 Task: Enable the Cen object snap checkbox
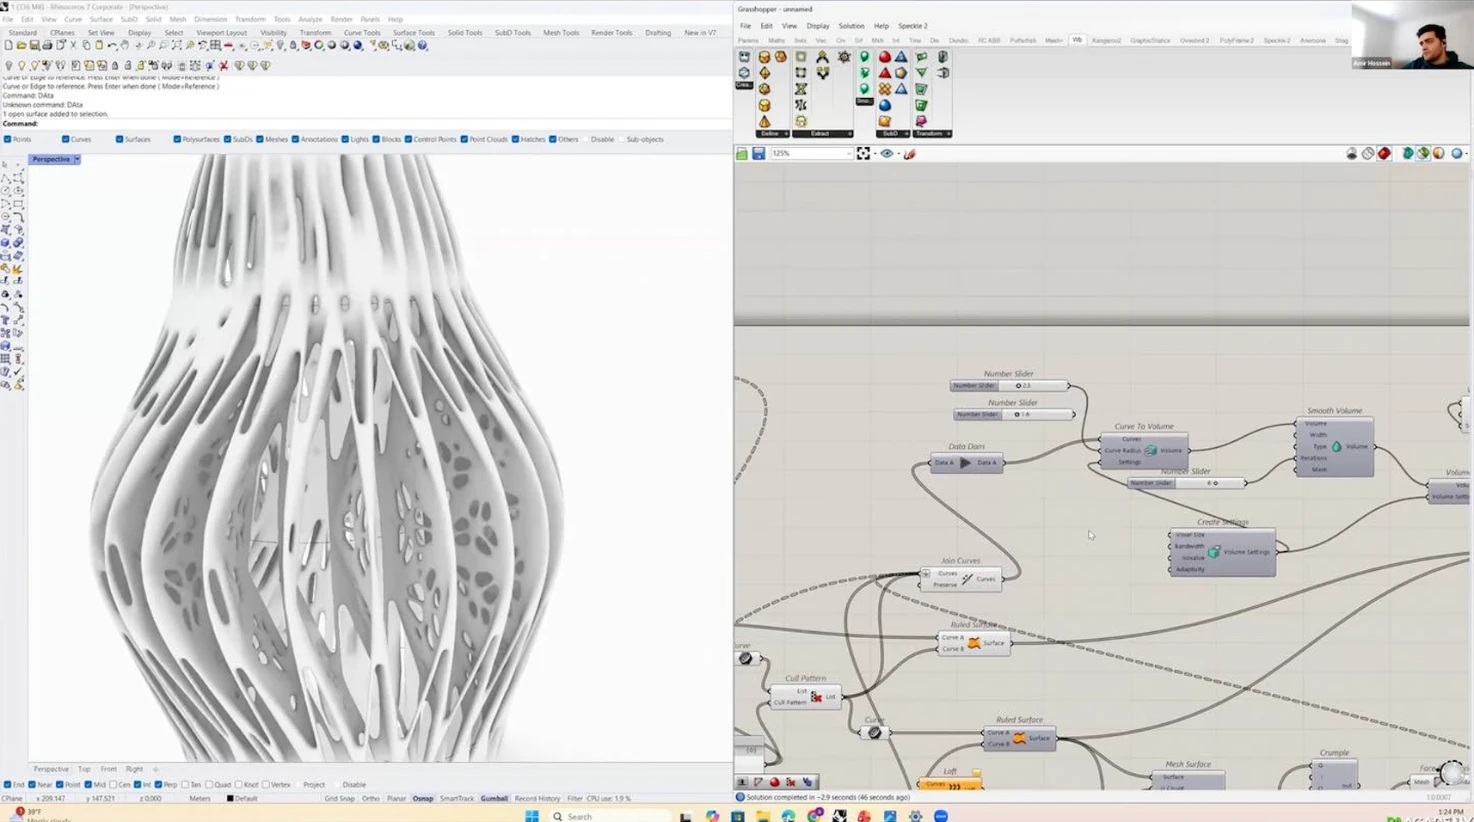pyautogui.click(x=113, y=785)
